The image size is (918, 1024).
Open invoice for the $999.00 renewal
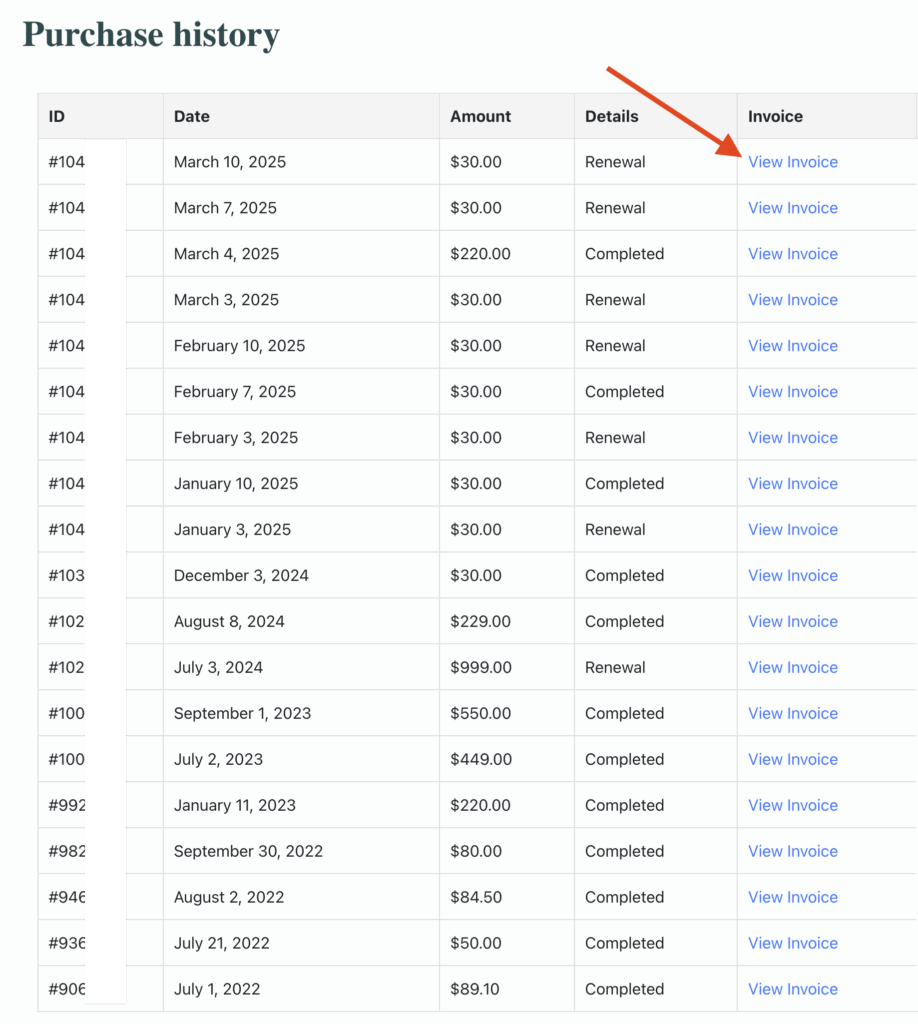[792, 668]
